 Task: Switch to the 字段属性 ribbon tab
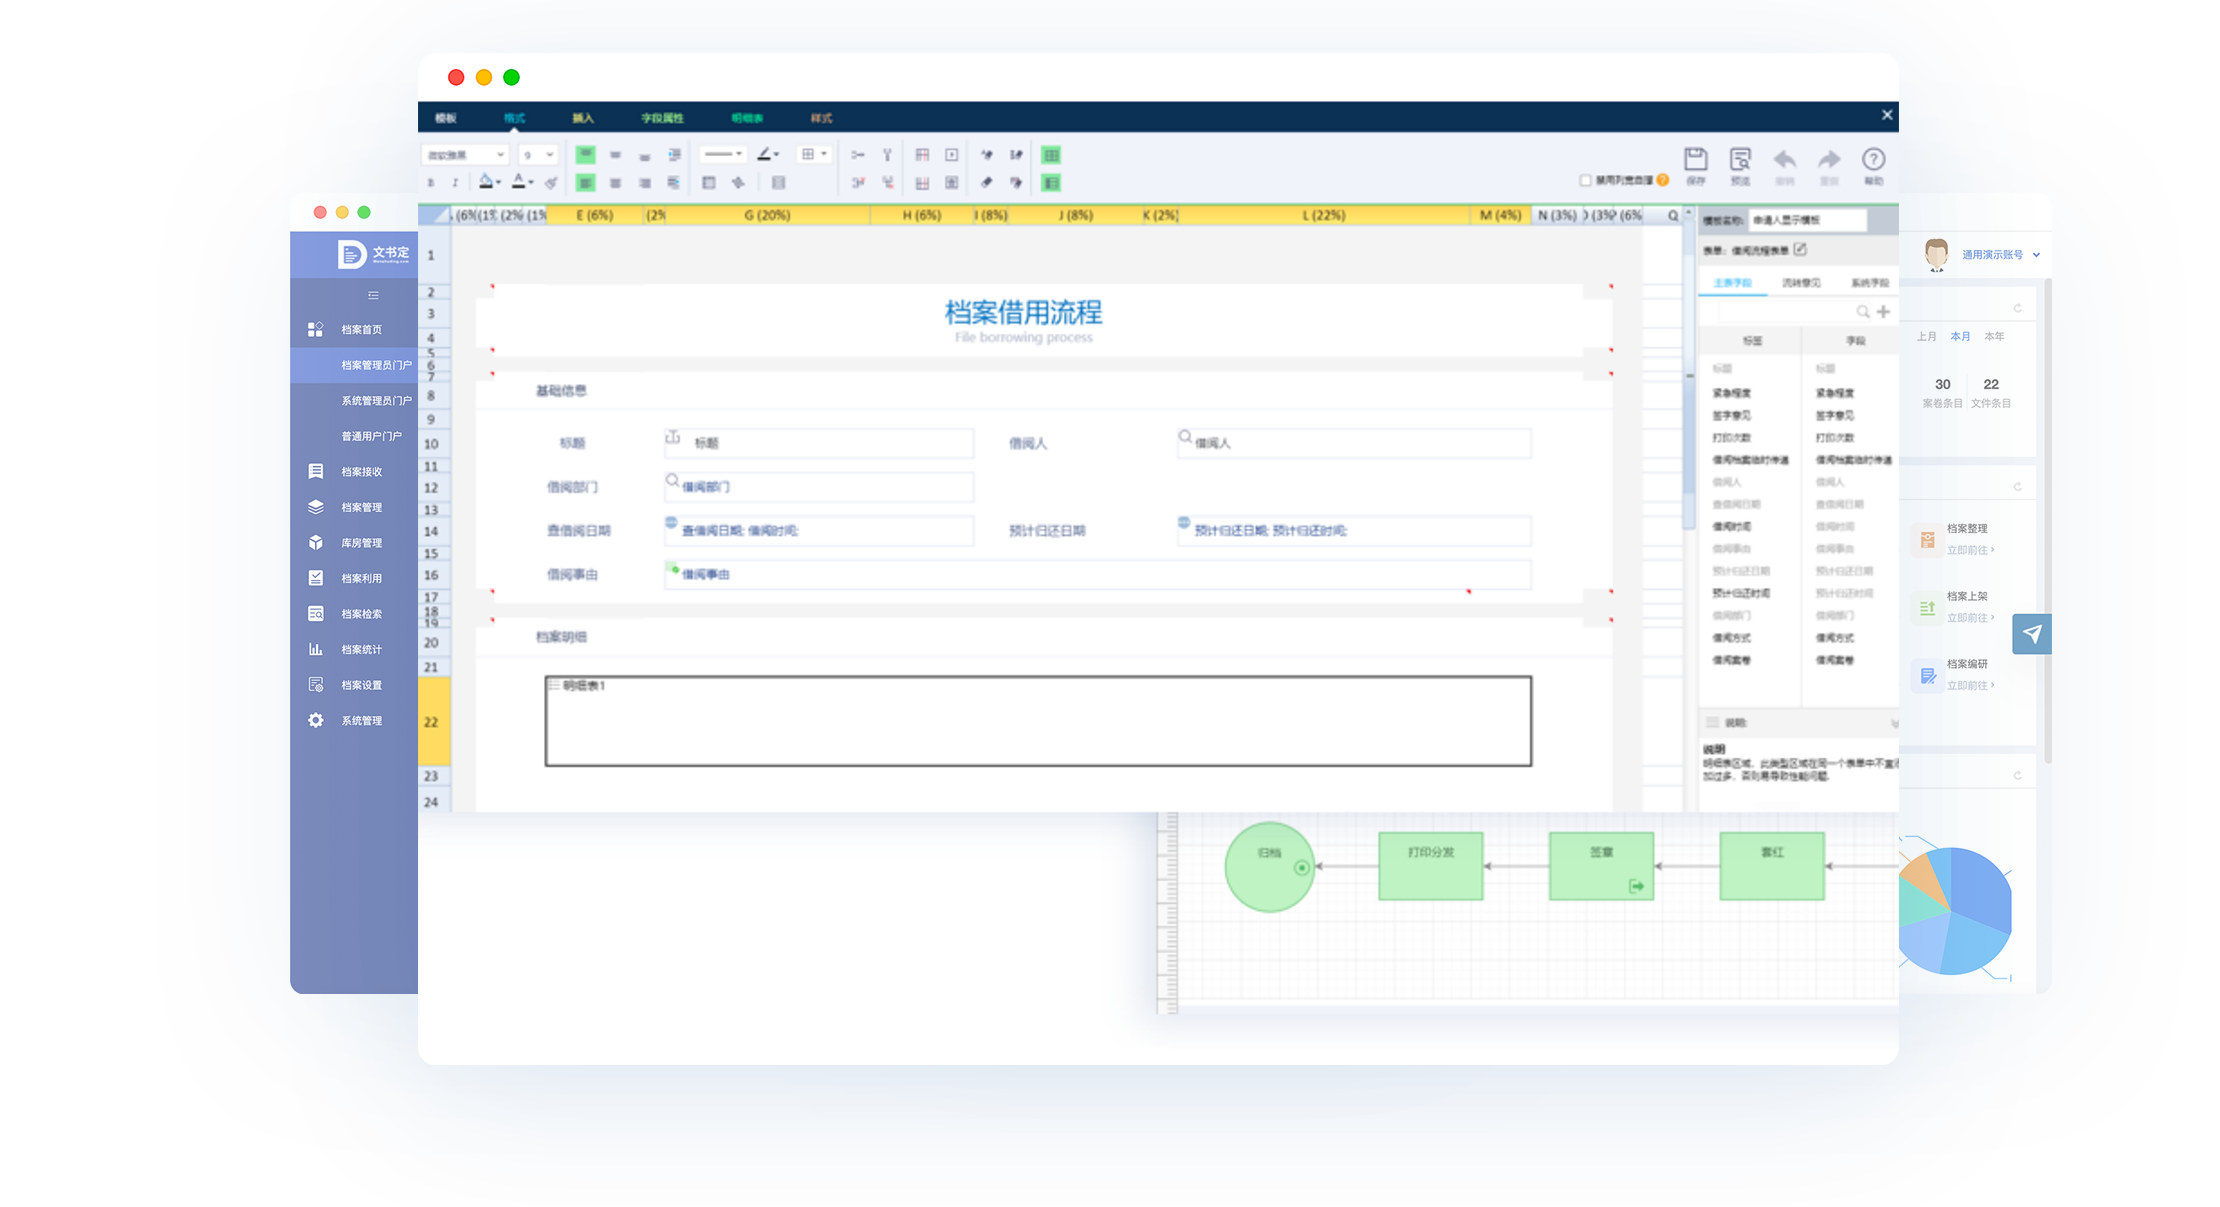pos(662,118)
